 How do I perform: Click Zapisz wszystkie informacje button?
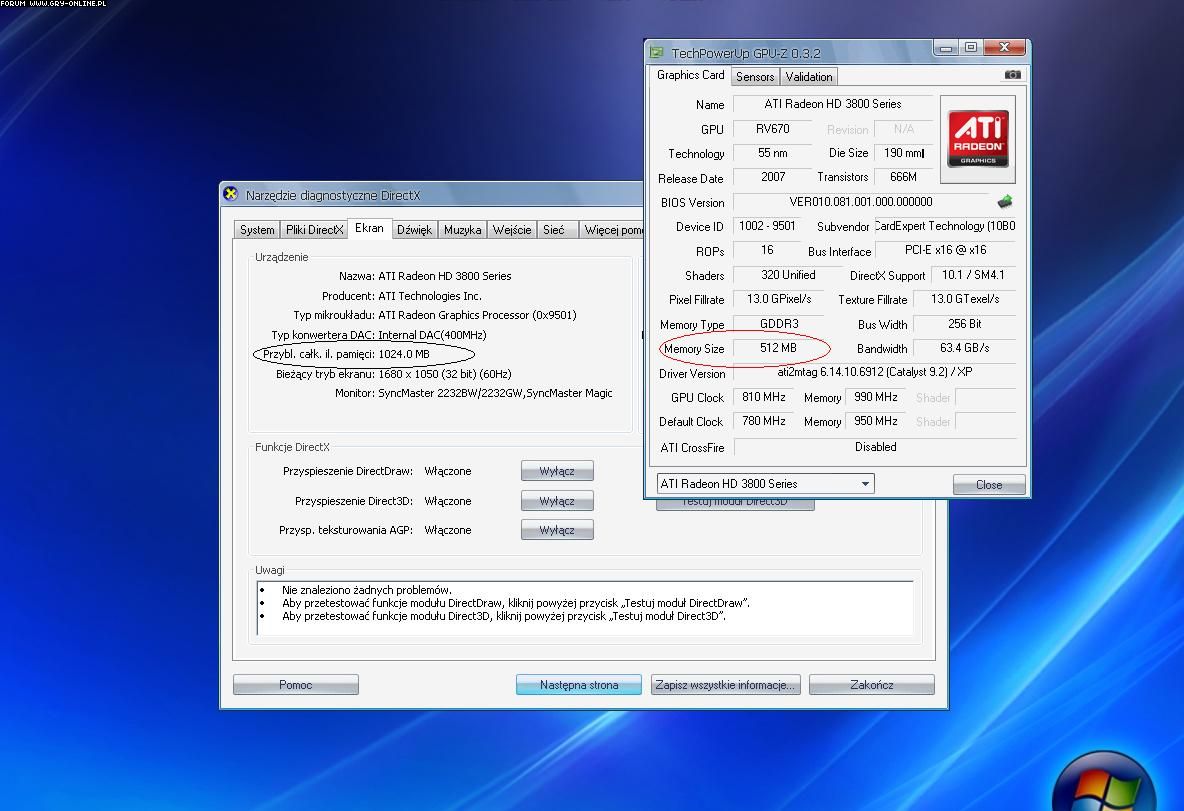coord(725,685)
